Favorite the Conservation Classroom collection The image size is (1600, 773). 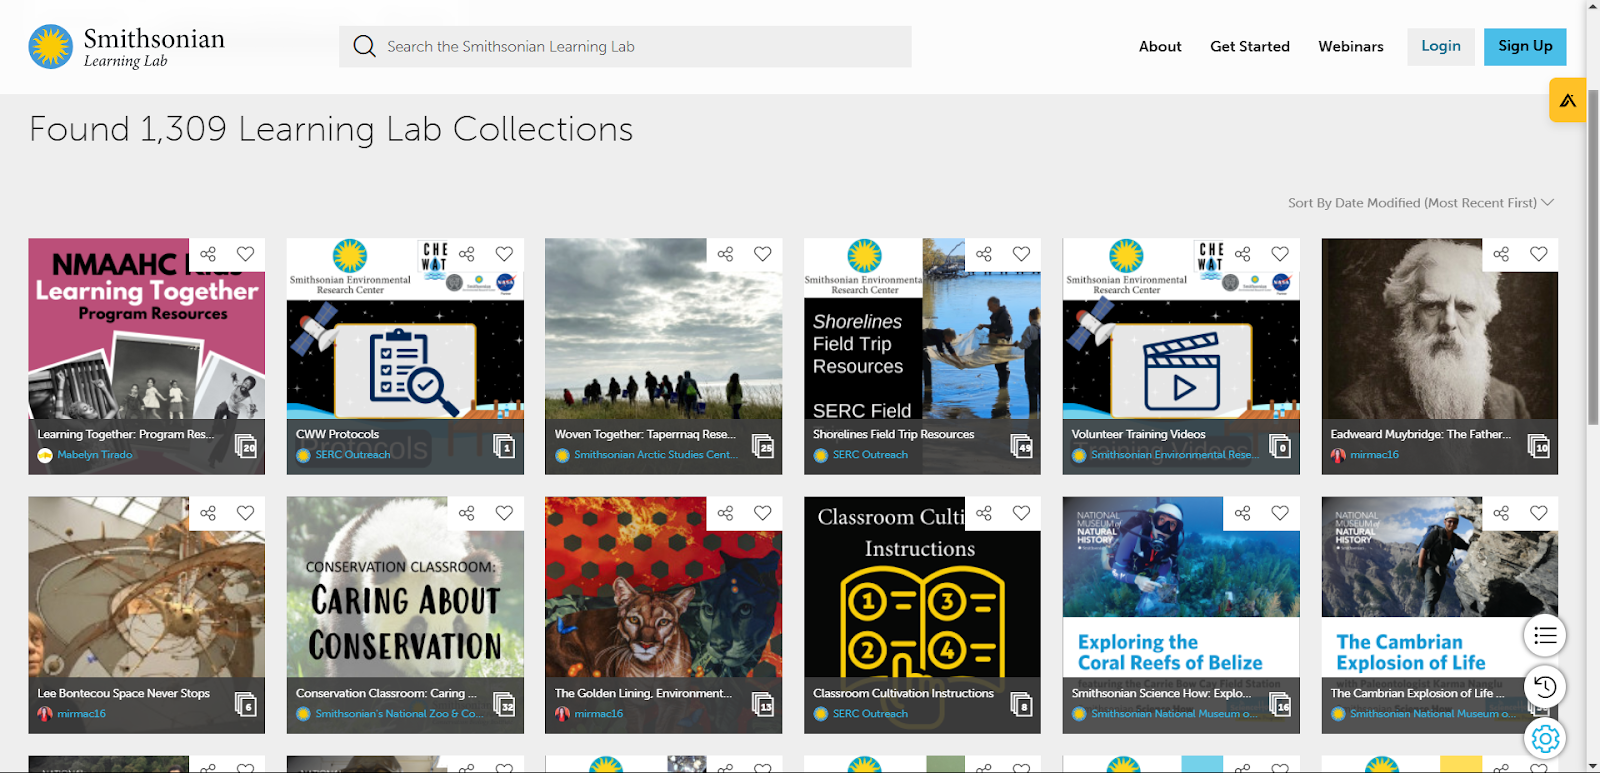(504, 513)
